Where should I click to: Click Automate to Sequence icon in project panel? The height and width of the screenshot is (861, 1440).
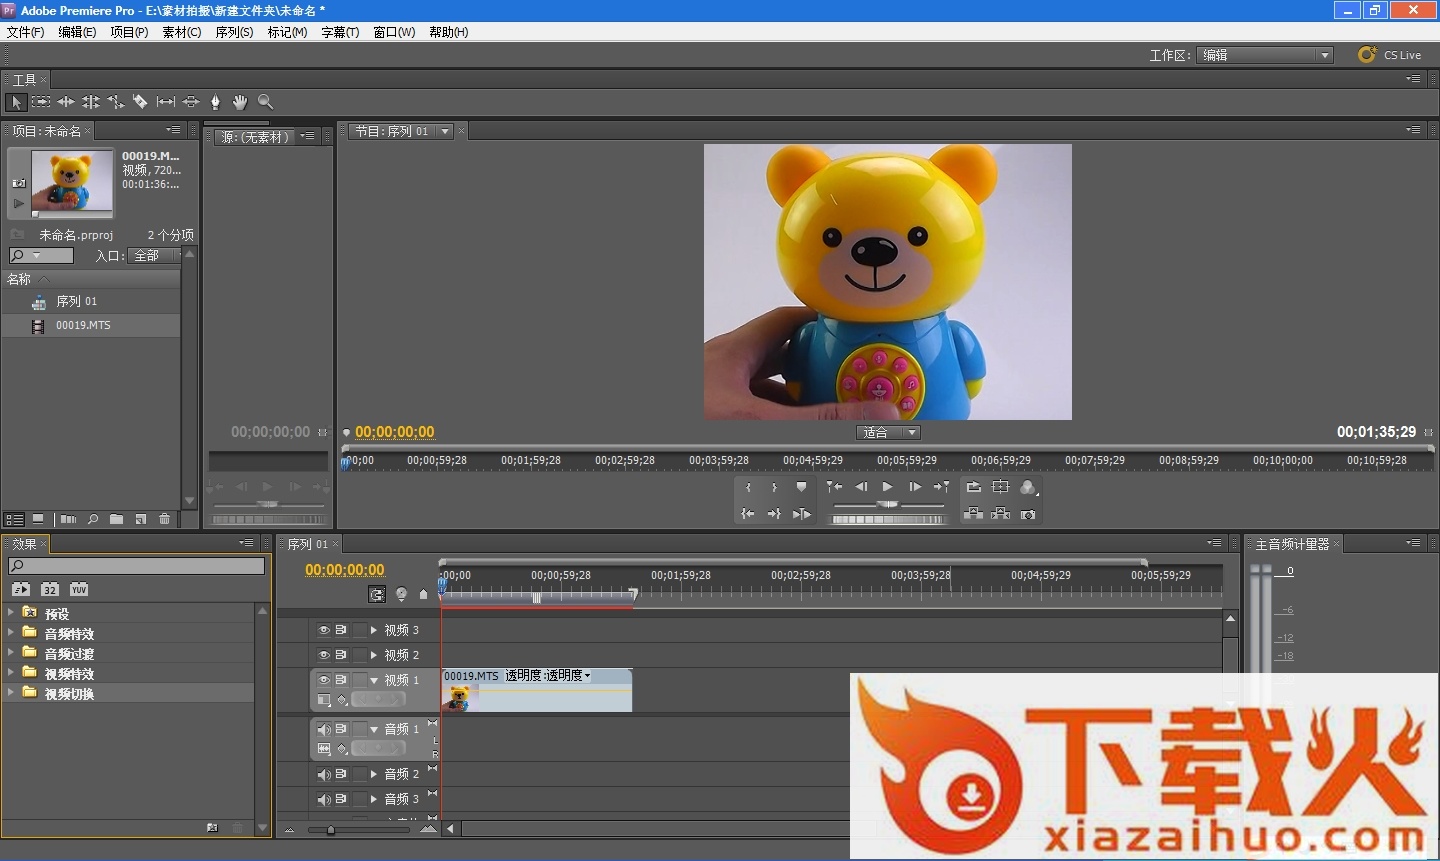68,519
